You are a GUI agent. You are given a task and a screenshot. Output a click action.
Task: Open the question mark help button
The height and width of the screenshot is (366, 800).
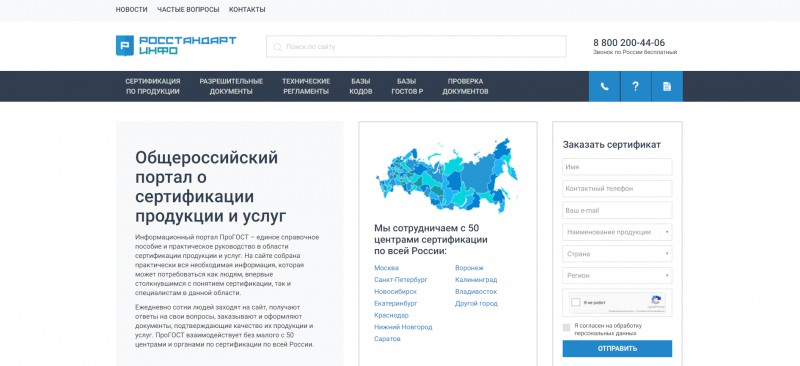pos(636,86)
